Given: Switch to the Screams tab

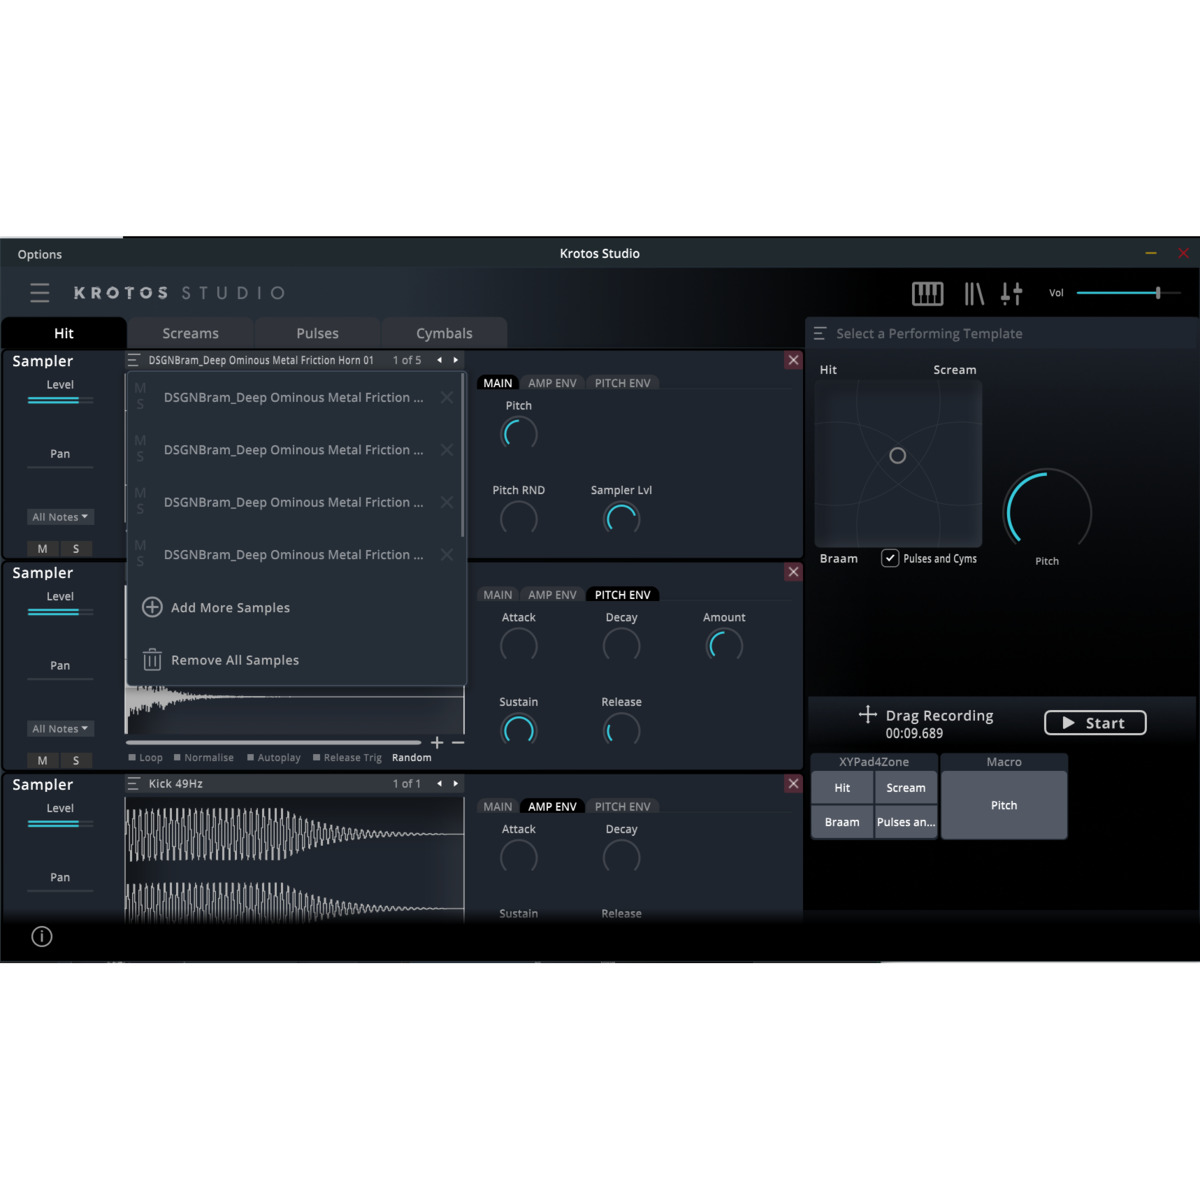Looking at the screenshot, I should (x=190, y=333).
